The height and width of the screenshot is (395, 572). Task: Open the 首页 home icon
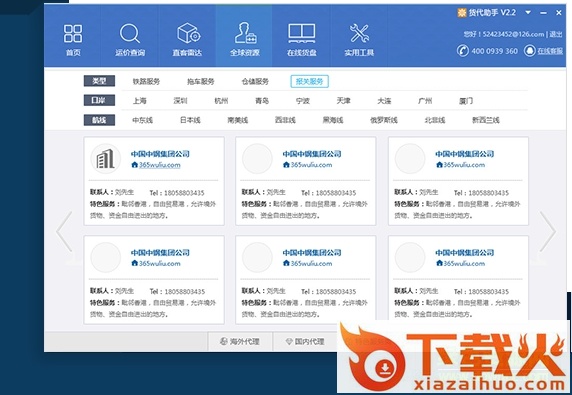coord(73,34)
